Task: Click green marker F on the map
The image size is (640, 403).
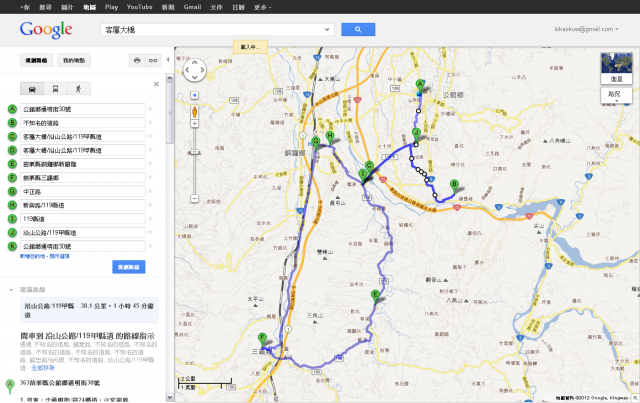Action: tap(262, 340)
